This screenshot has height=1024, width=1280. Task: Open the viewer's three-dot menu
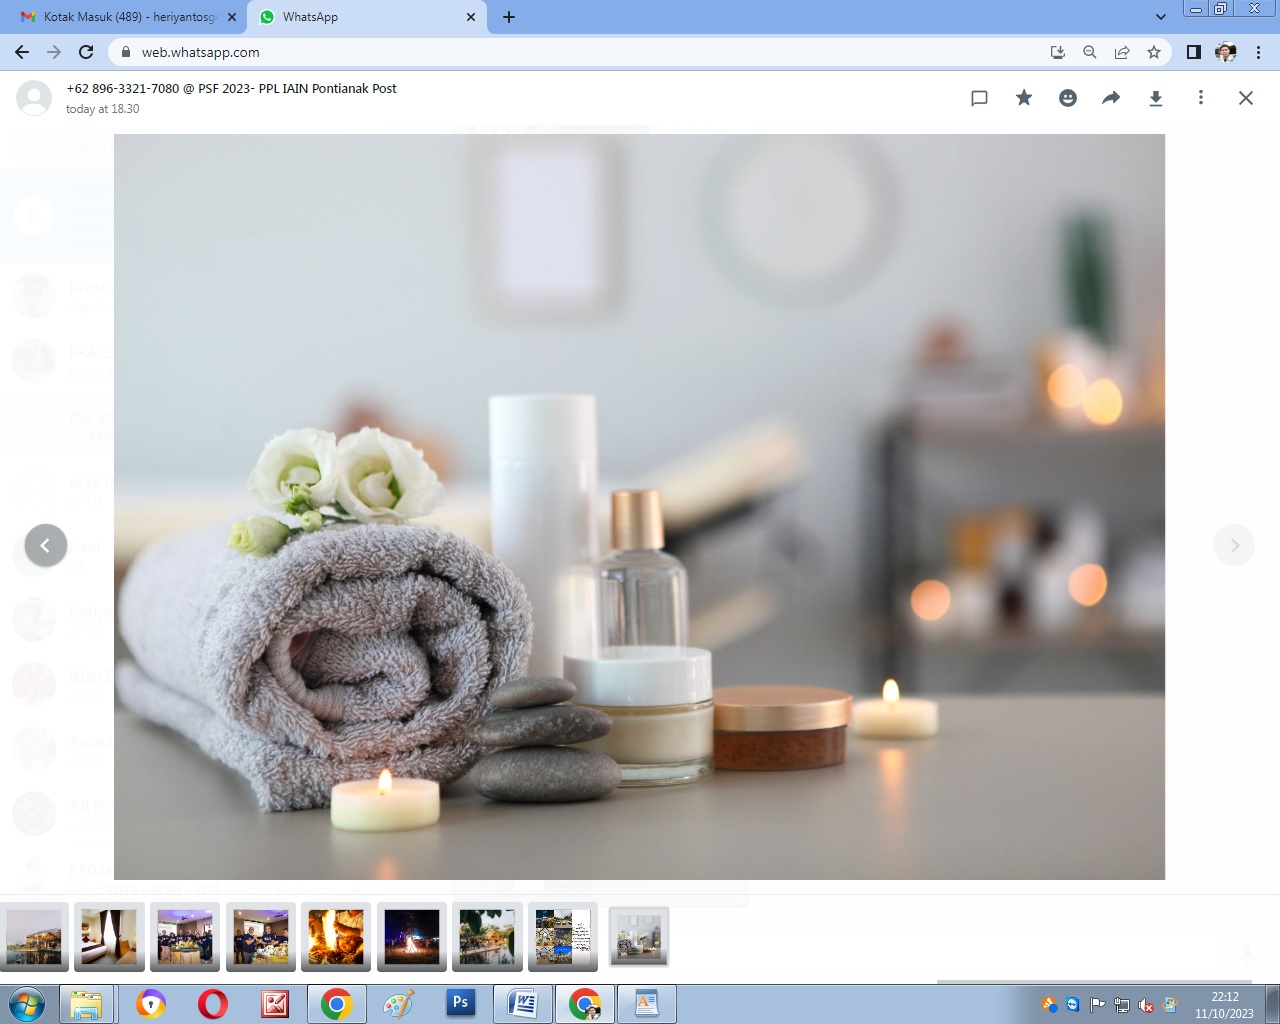point(1201,98)
